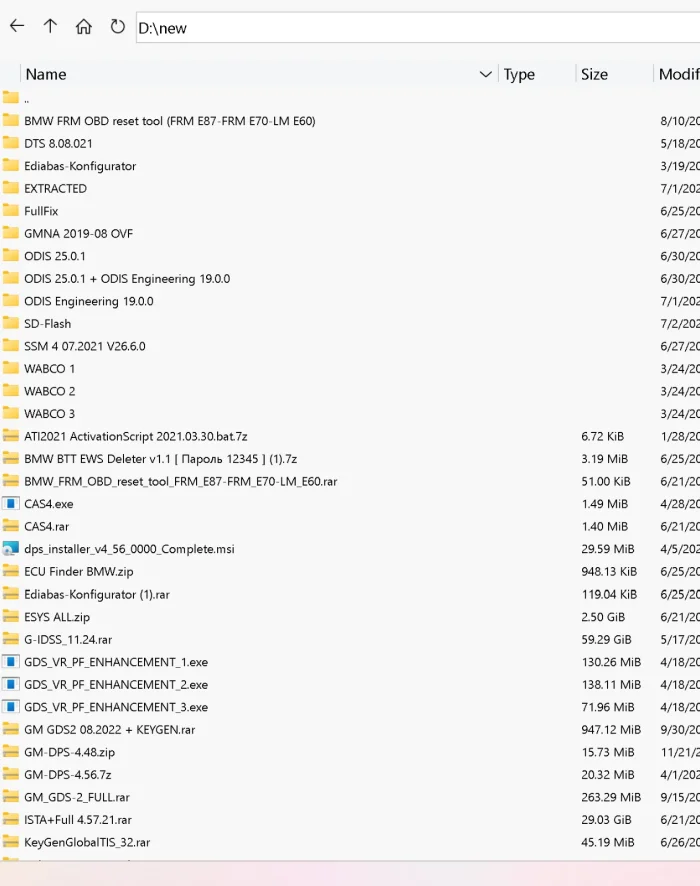Click the D:\new address path field
Viewport: 700px width, 886px height.
[x=418, y=28]
